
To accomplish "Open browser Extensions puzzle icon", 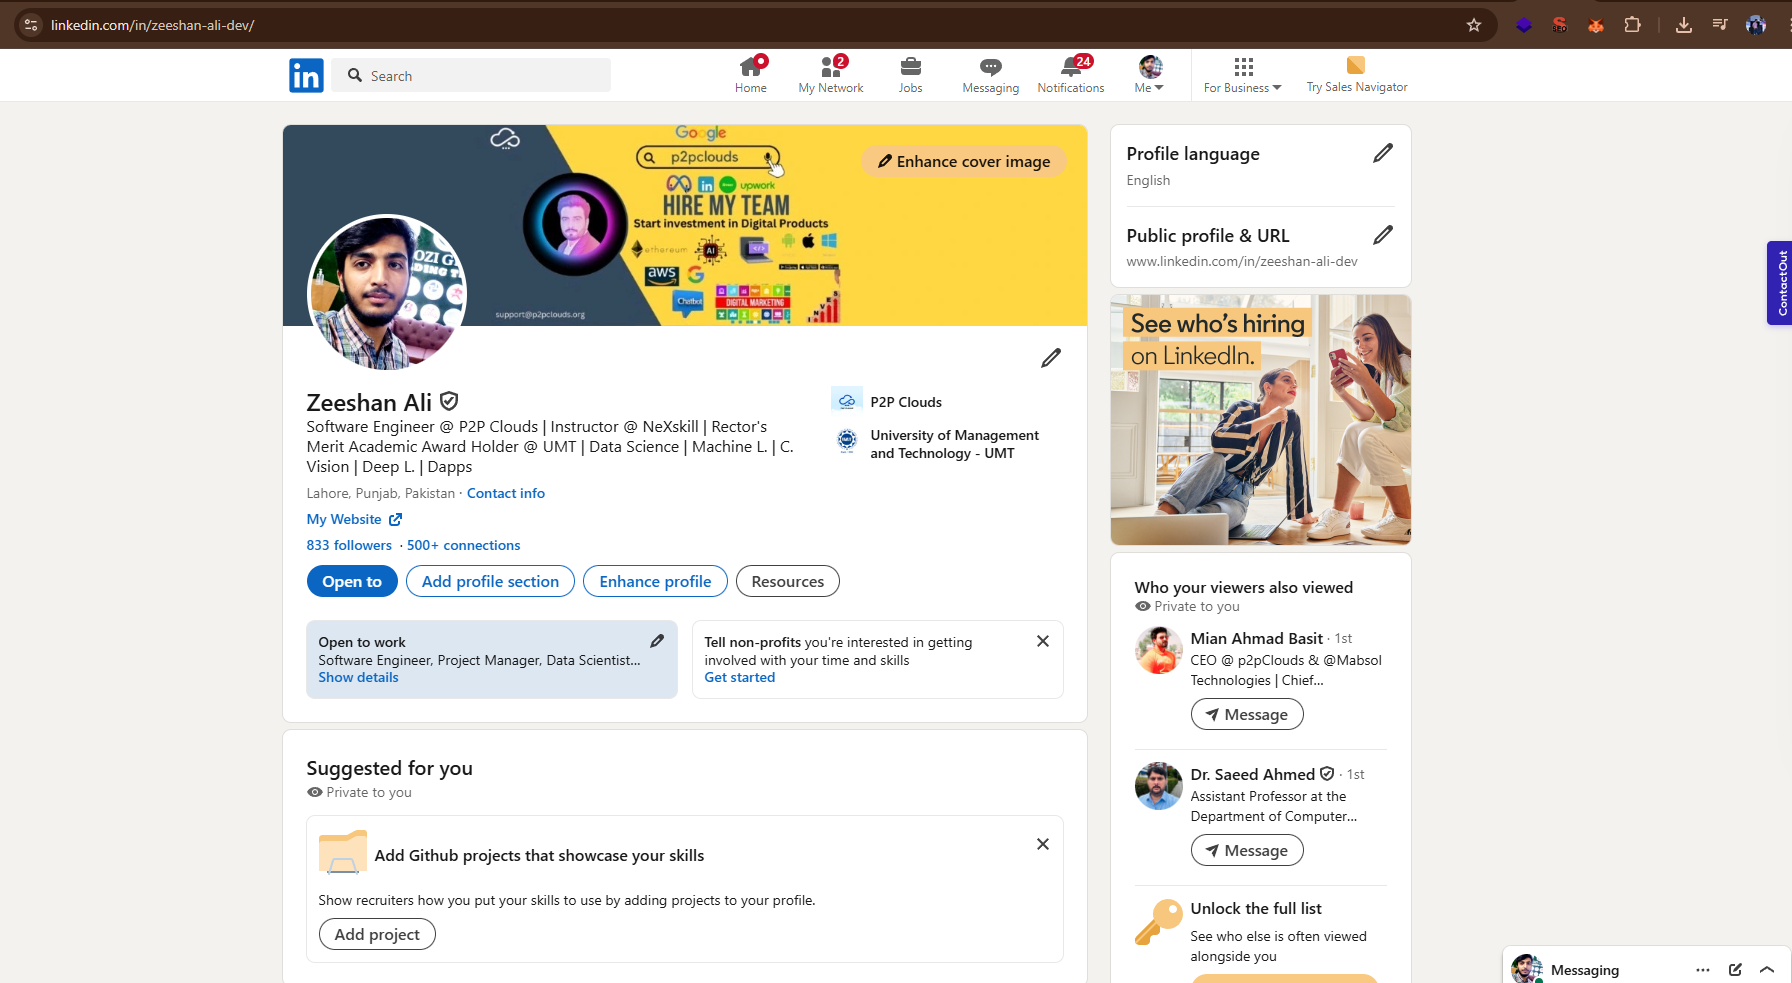I will 1633,25.
